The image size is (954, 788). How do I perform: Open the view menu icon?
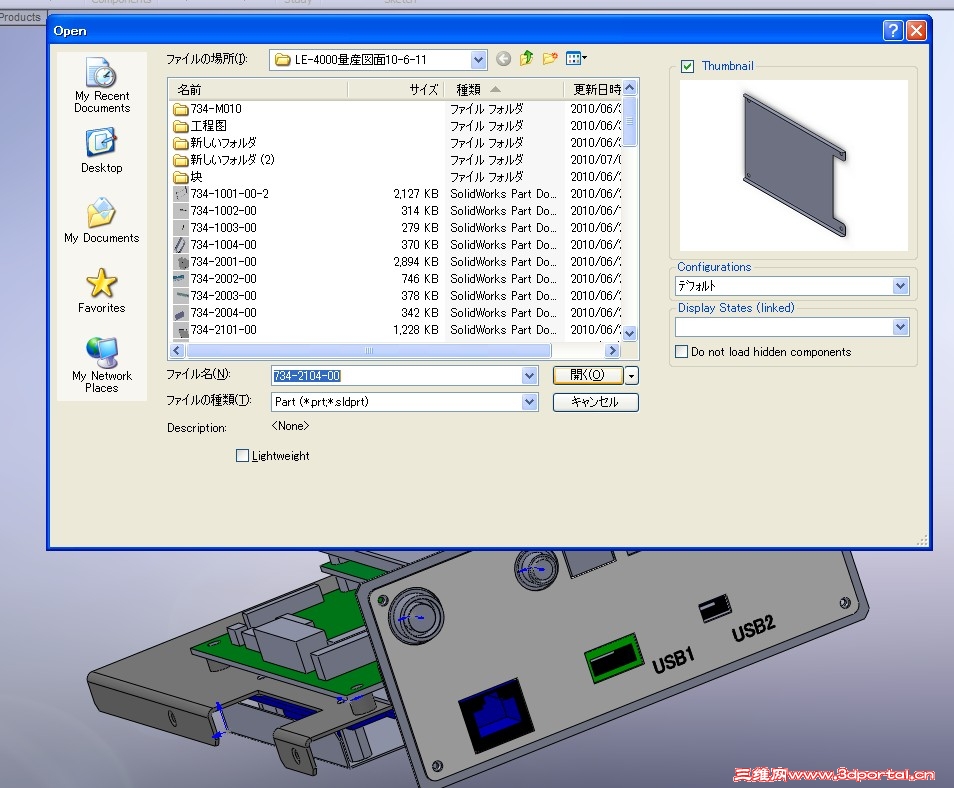coord(576,58)
